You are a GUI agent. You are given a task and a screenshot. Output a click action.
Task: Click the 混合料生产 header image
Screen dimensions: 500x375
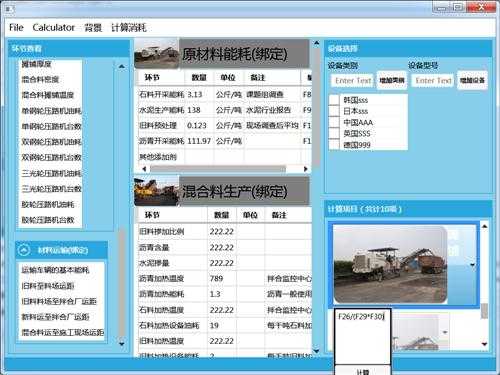[157, 191]
